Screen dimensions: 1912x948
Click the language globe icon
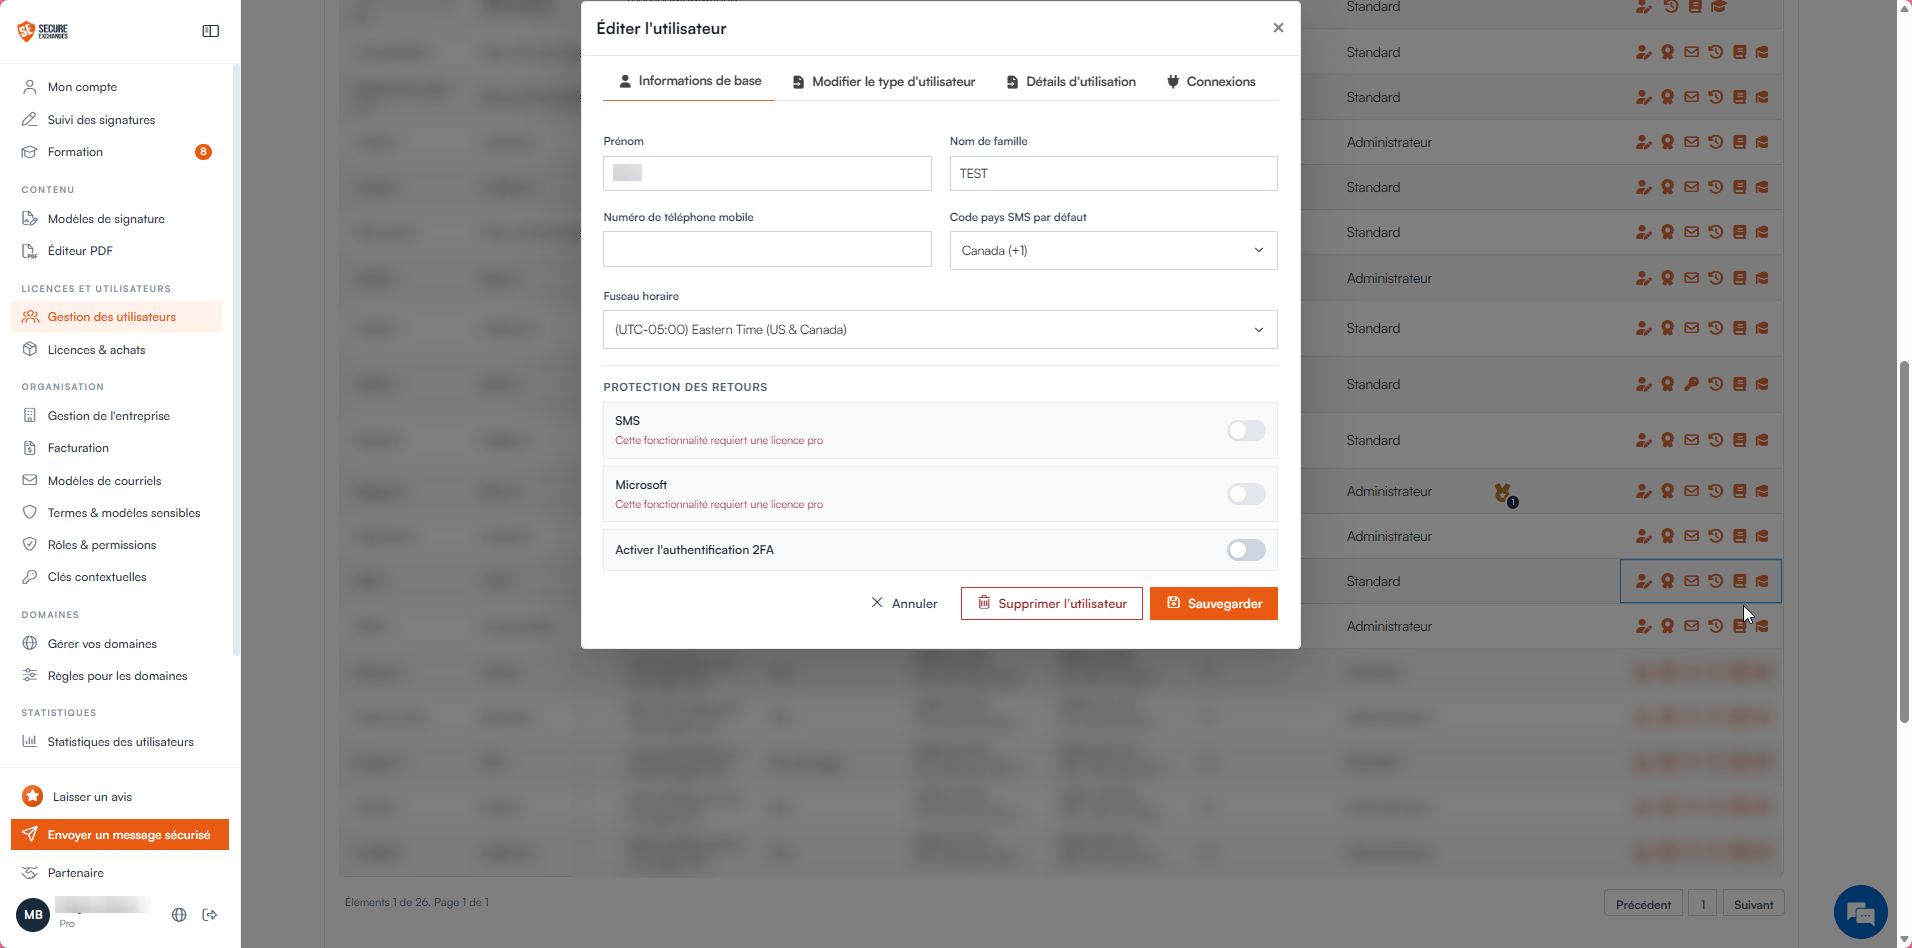coord(179,914)
